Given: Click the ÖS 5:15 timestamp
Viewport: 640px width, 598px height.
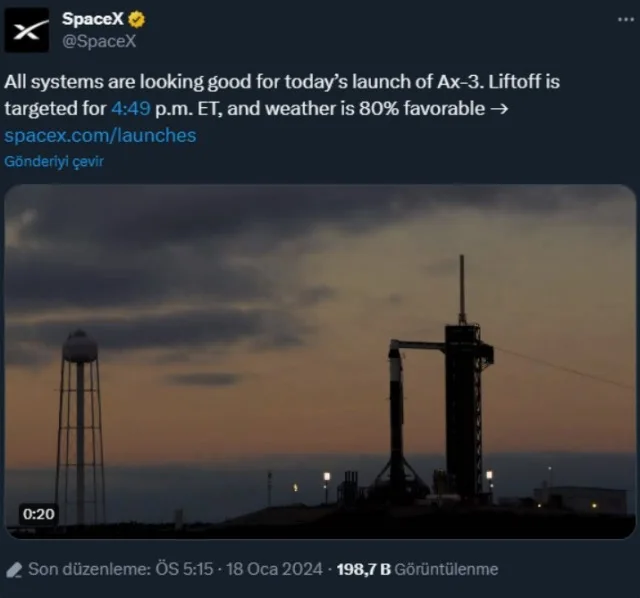Looking at the screenshot, I should point(184,569).
